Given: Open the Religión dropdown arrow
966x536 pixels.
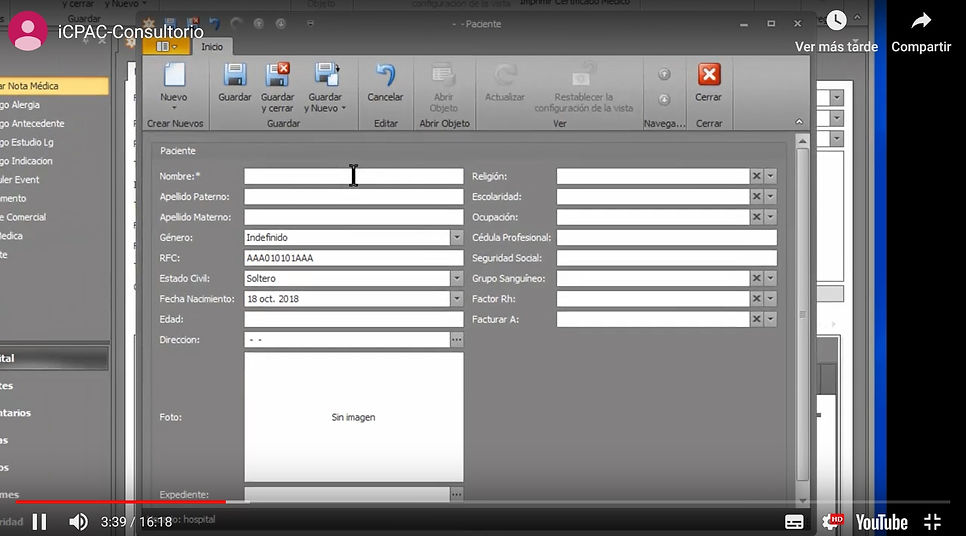Looking at the screenshot, I should (x=770, y=176).
